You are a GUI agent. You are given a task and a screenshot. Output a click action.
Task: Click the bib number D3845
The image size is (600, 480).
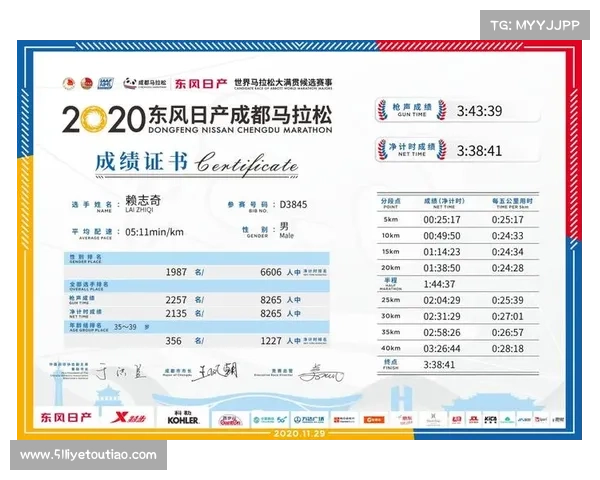pyautogui.click(x=293, y=204)
